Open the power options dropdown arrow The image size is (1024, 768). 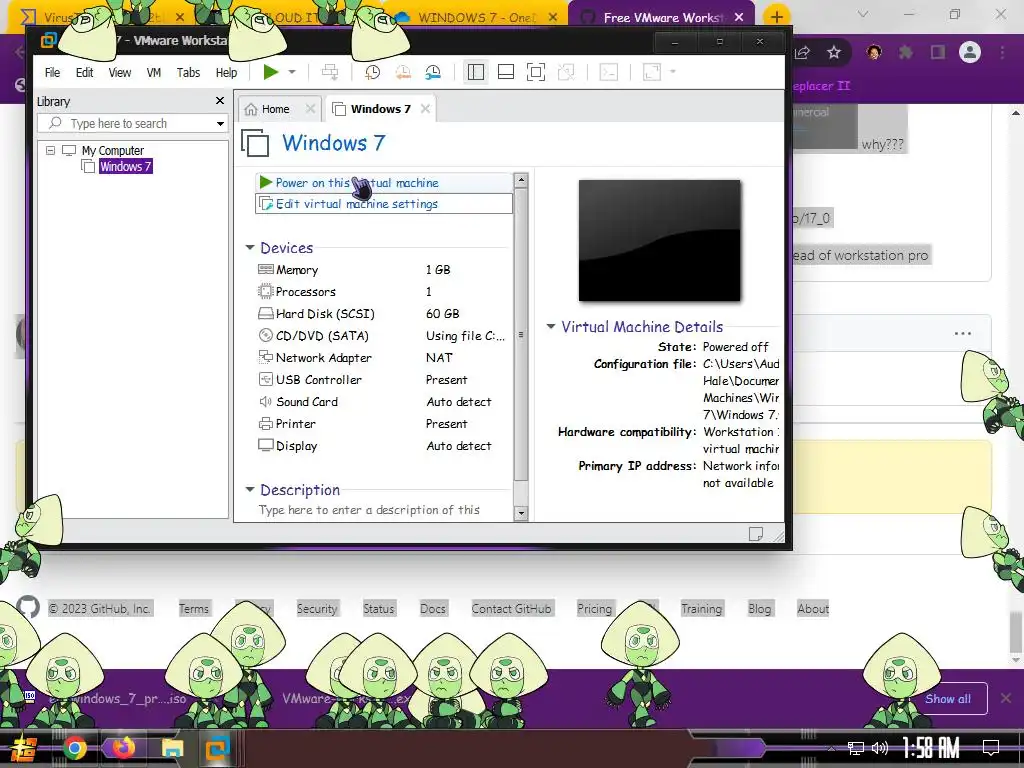coord(292,72)
